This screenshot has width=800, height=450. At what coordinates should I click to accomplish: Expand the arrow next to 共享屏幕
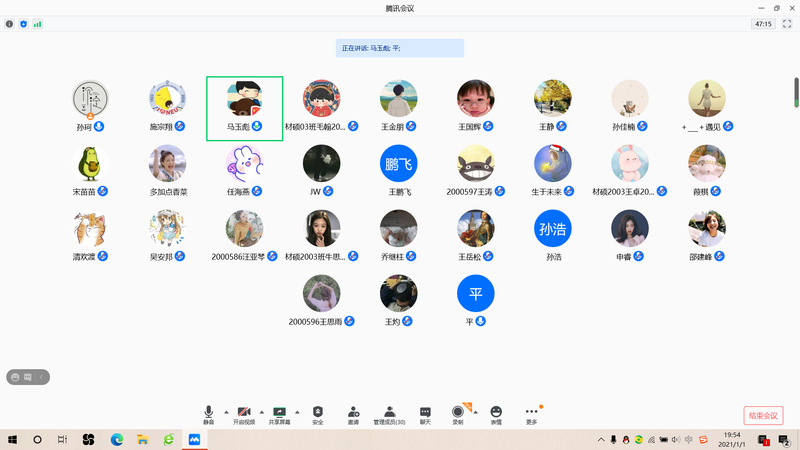[x=298, y=411]
